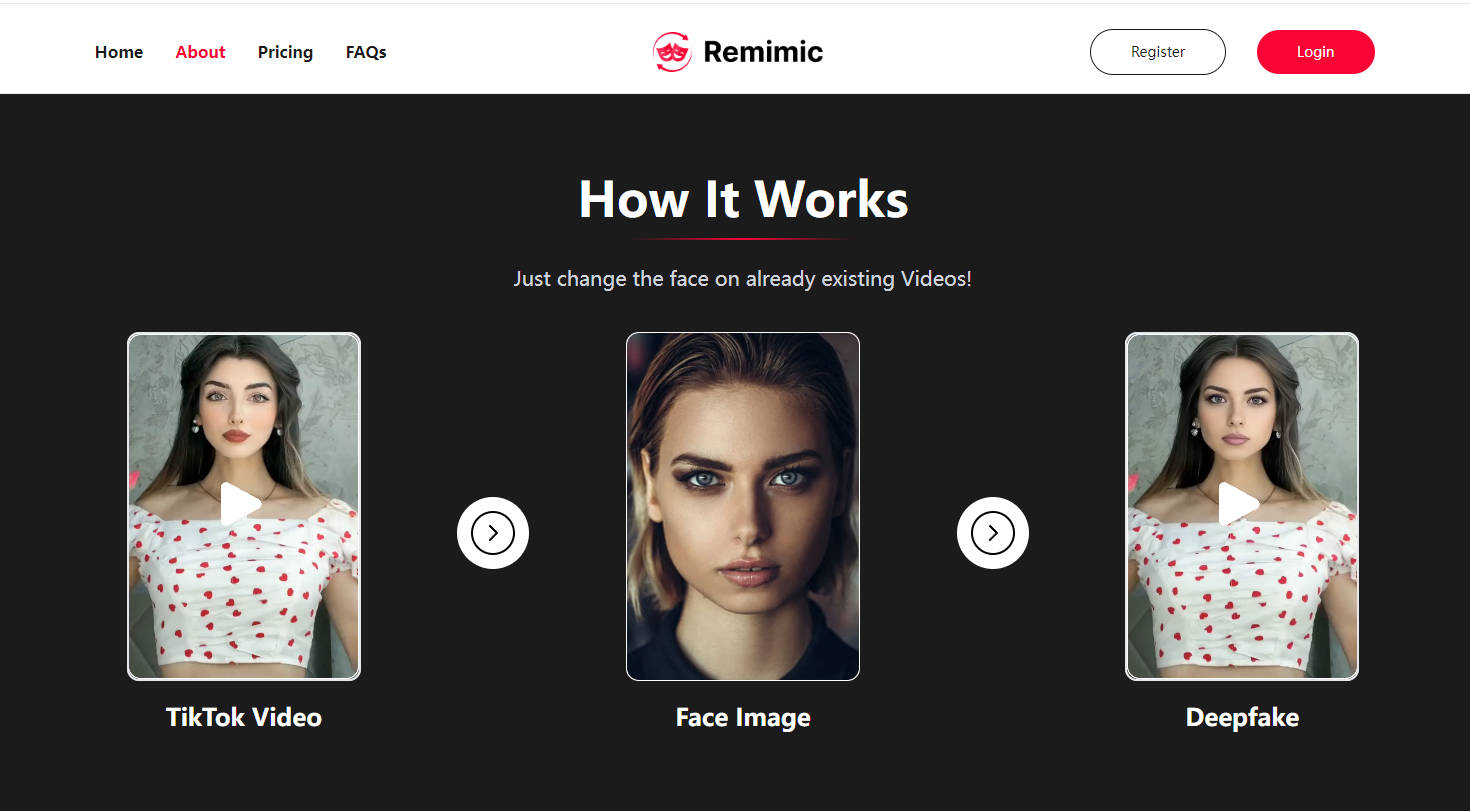Click the Deepfake caption label
This screenshot has width=1470, height=811.
coord(1241,717)
